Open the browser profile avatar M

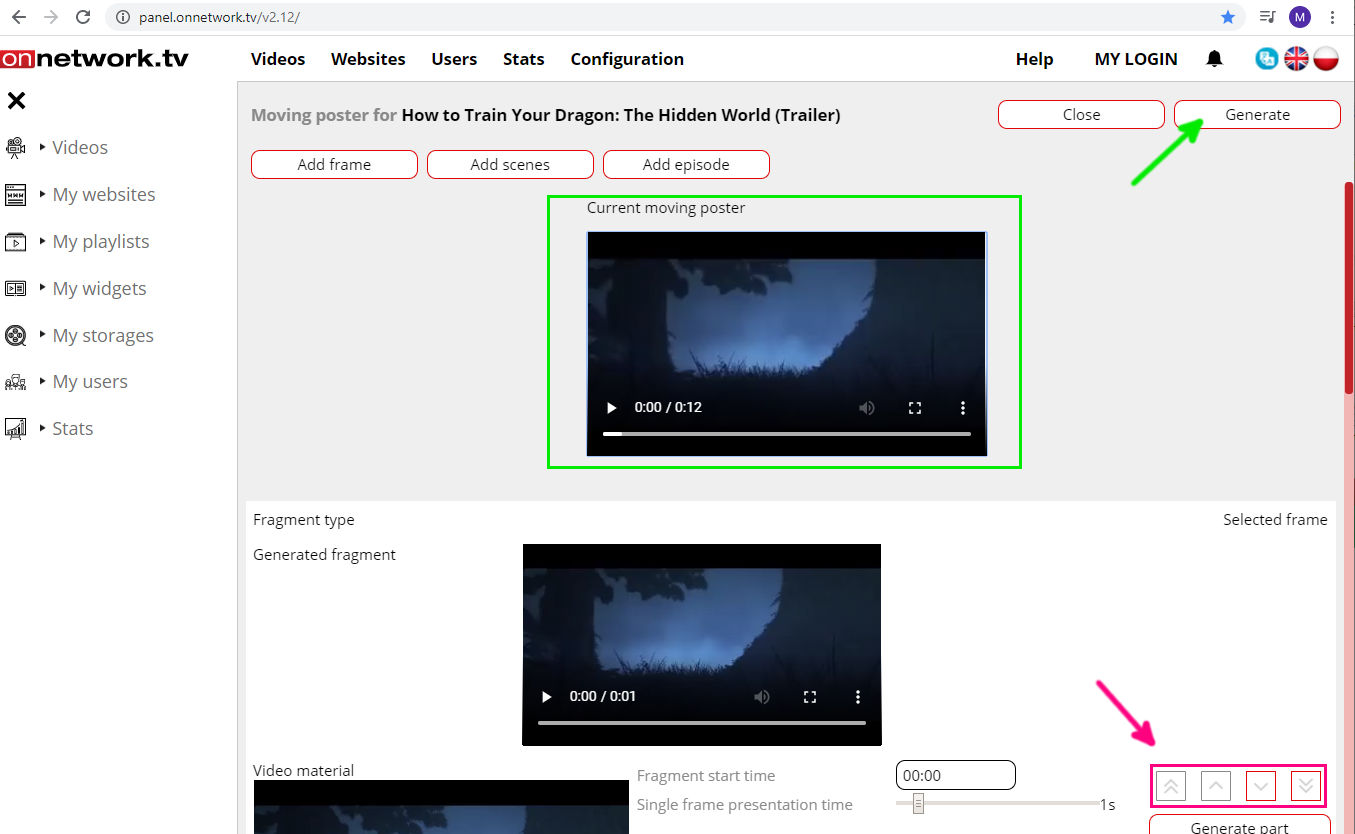click(1299, 17)
